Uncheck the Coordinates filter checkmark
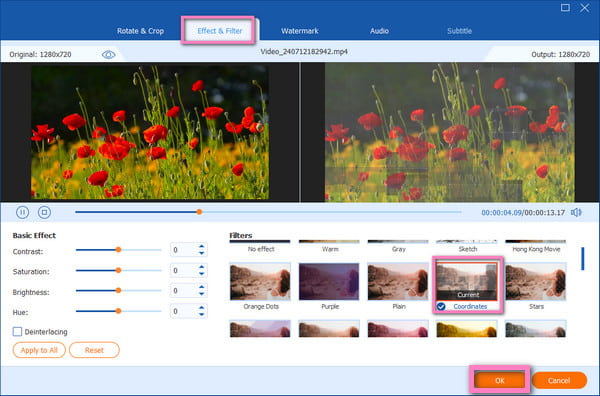The image size is (600, 396). (441, 306)
